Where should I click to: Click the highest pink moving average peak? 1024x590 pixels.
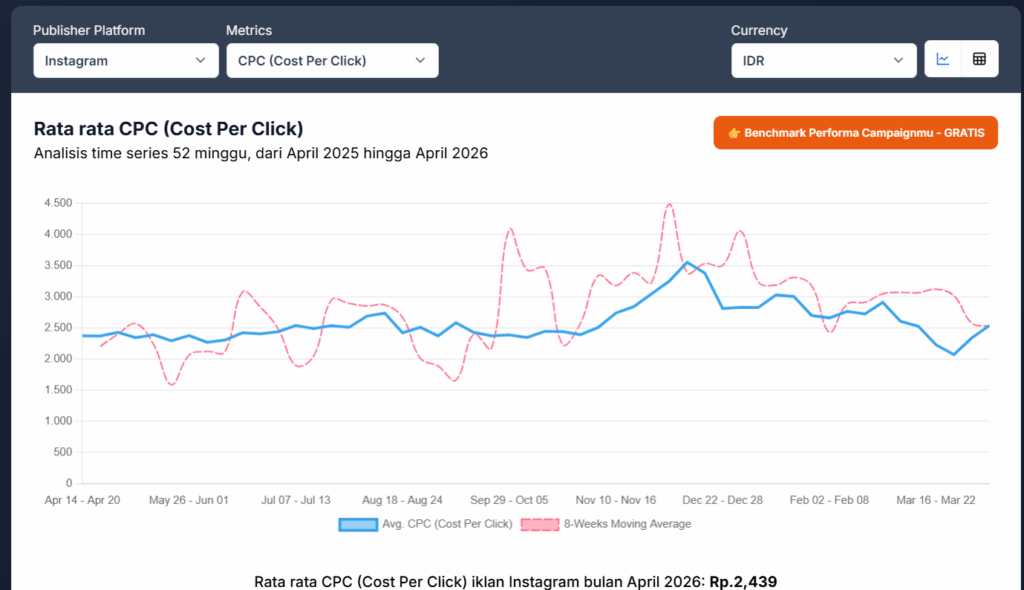pyautogui.click(x=668, y=204)
